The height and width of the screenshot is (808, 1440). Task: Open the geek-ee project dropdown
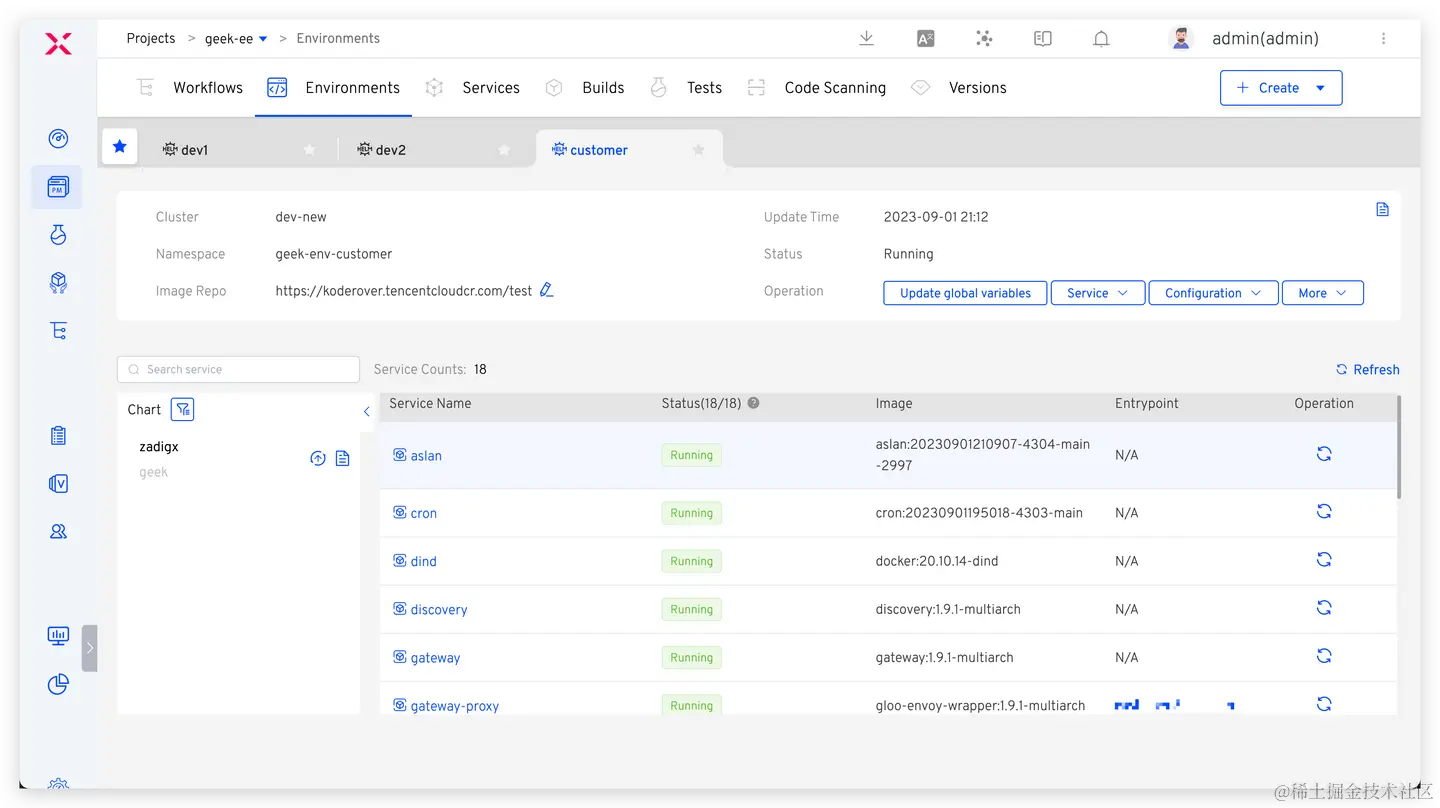[236, 38]
